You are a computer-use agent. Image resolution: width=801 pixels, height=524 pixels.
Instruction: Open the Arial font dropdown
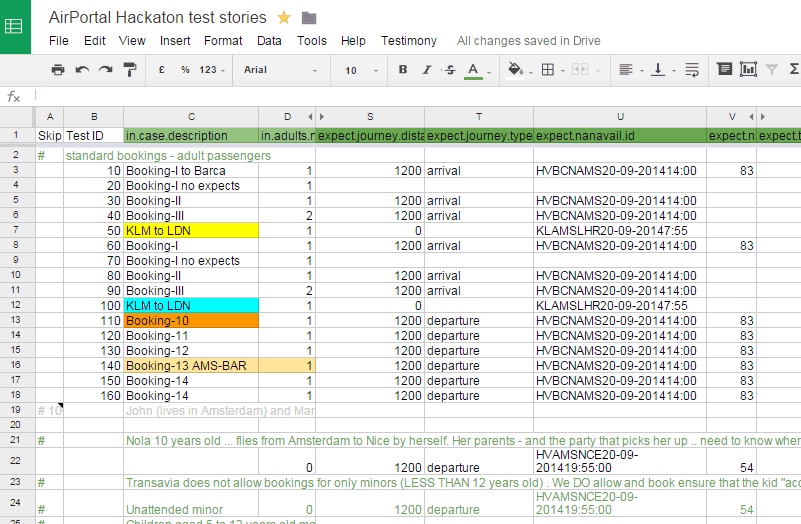coord(280,70)
